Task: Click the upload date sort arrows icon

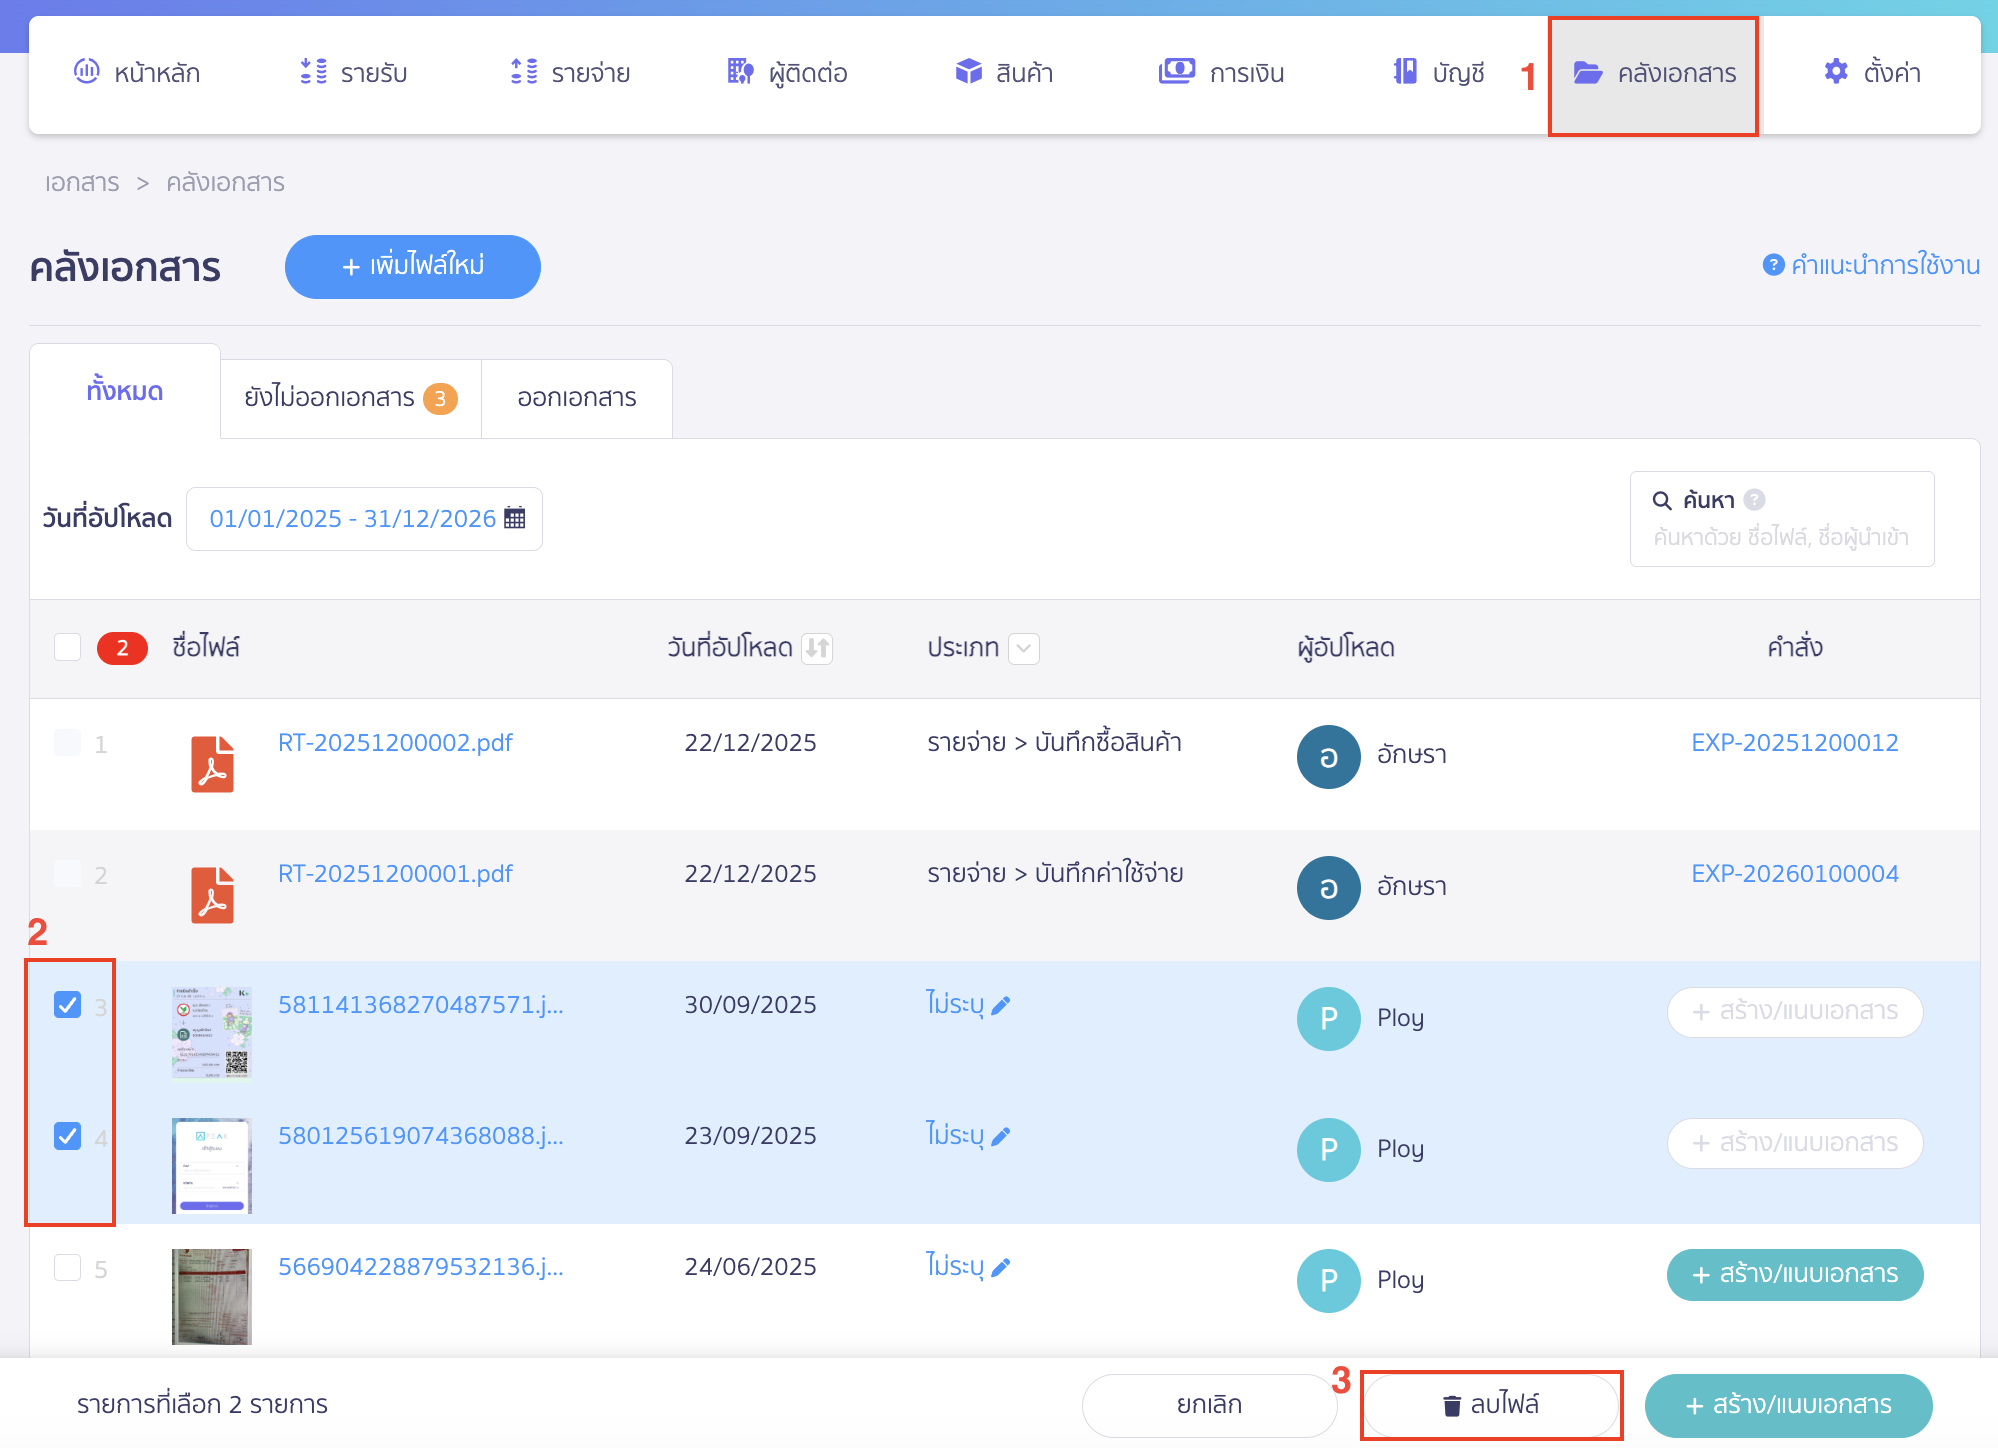Action: pyautogui.click(x=817, y=648)
